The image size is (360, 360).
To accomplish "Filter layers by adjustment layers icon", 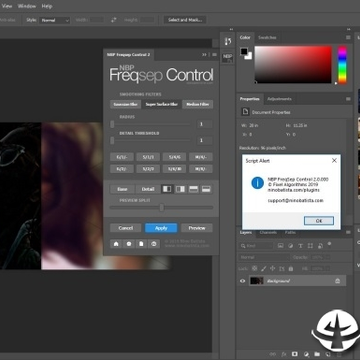I will [290, 246].
